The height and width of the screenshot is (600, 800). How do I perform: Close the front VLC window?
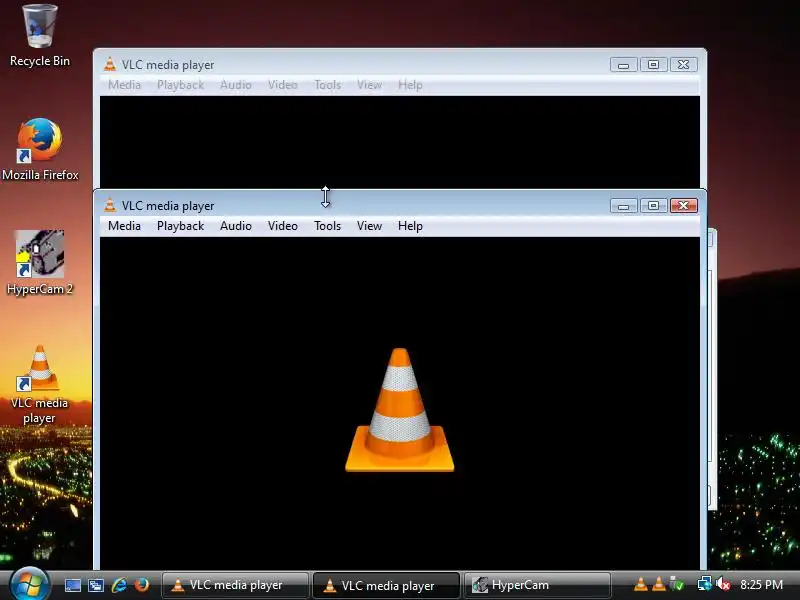tap(684, 206)
